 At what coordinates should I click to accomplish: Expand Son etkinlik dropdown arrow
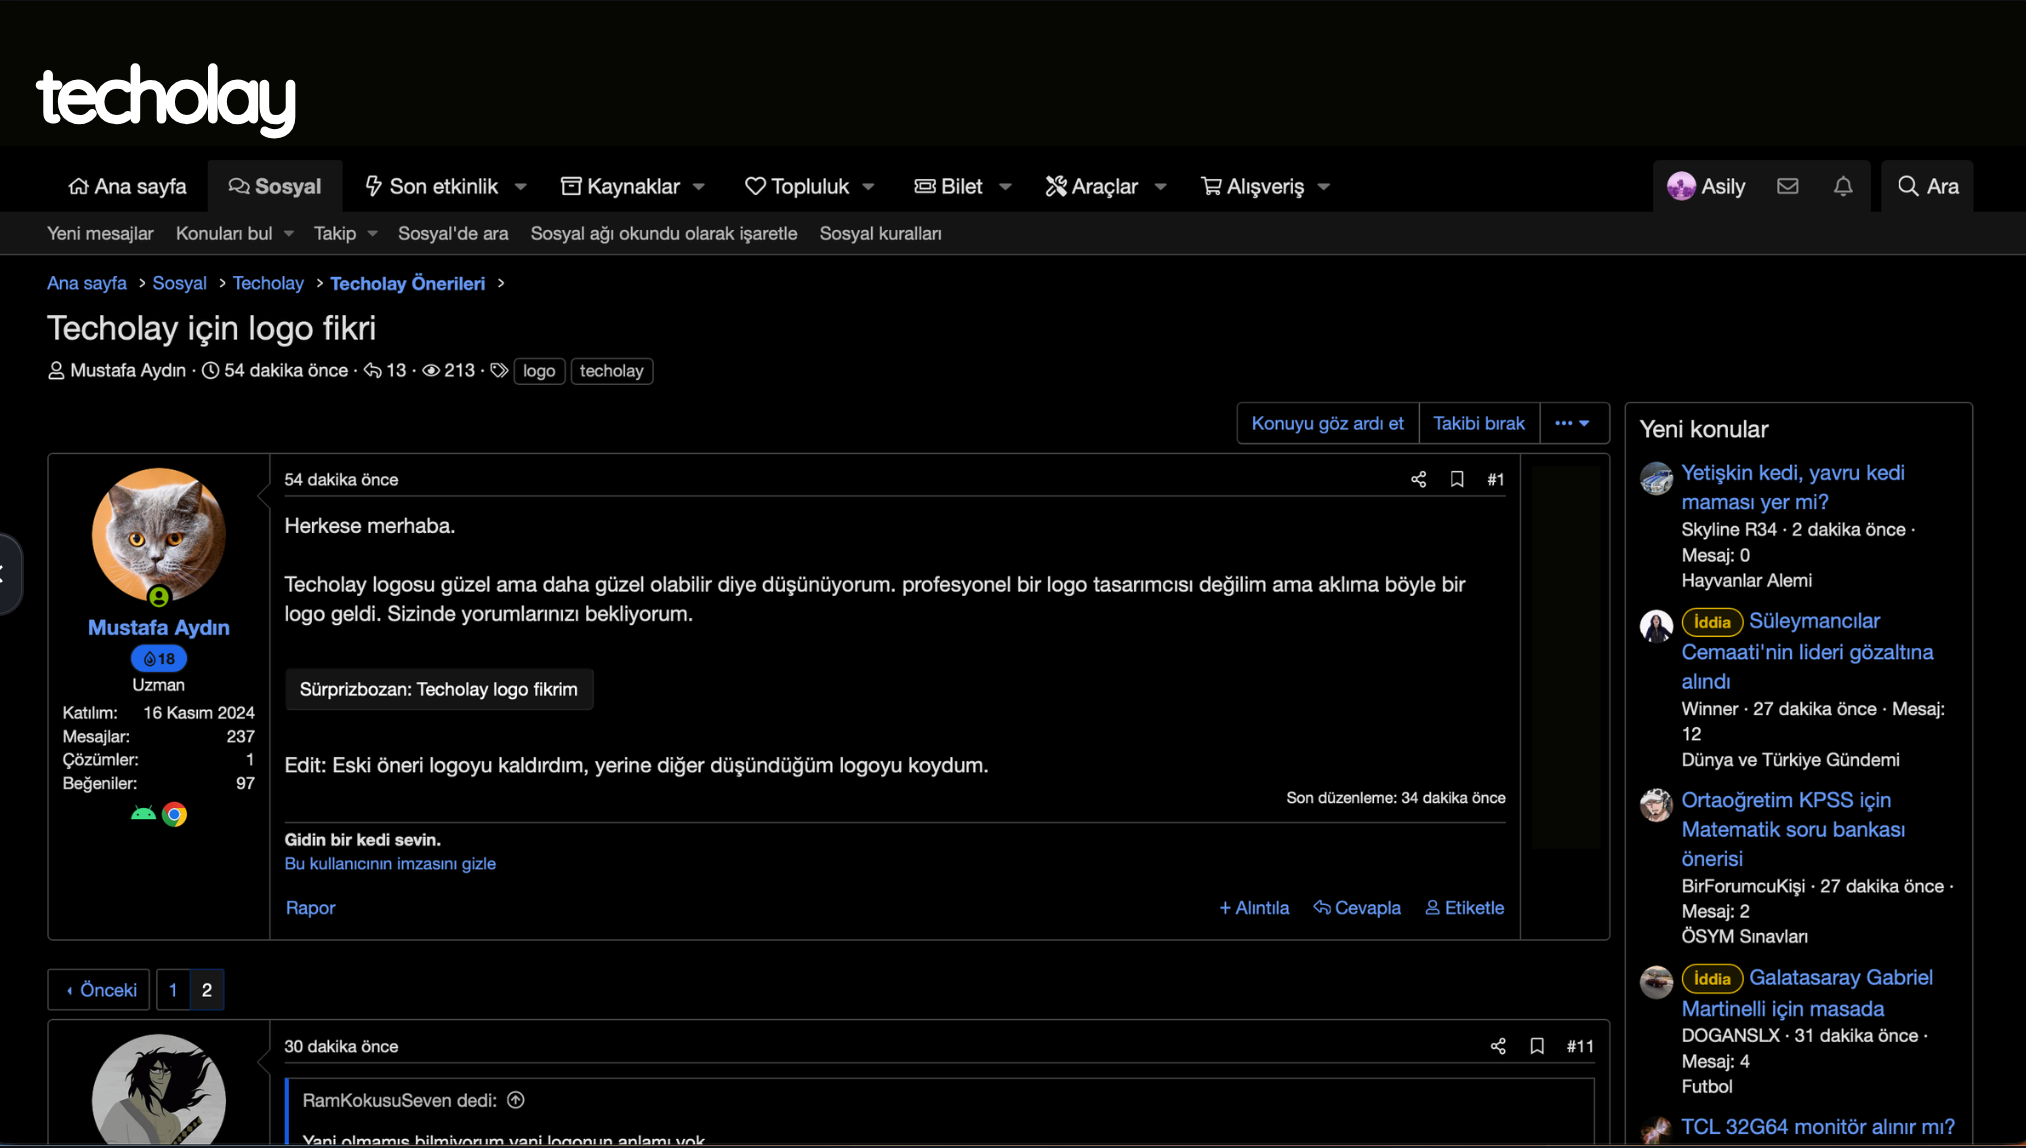[521, 187]
